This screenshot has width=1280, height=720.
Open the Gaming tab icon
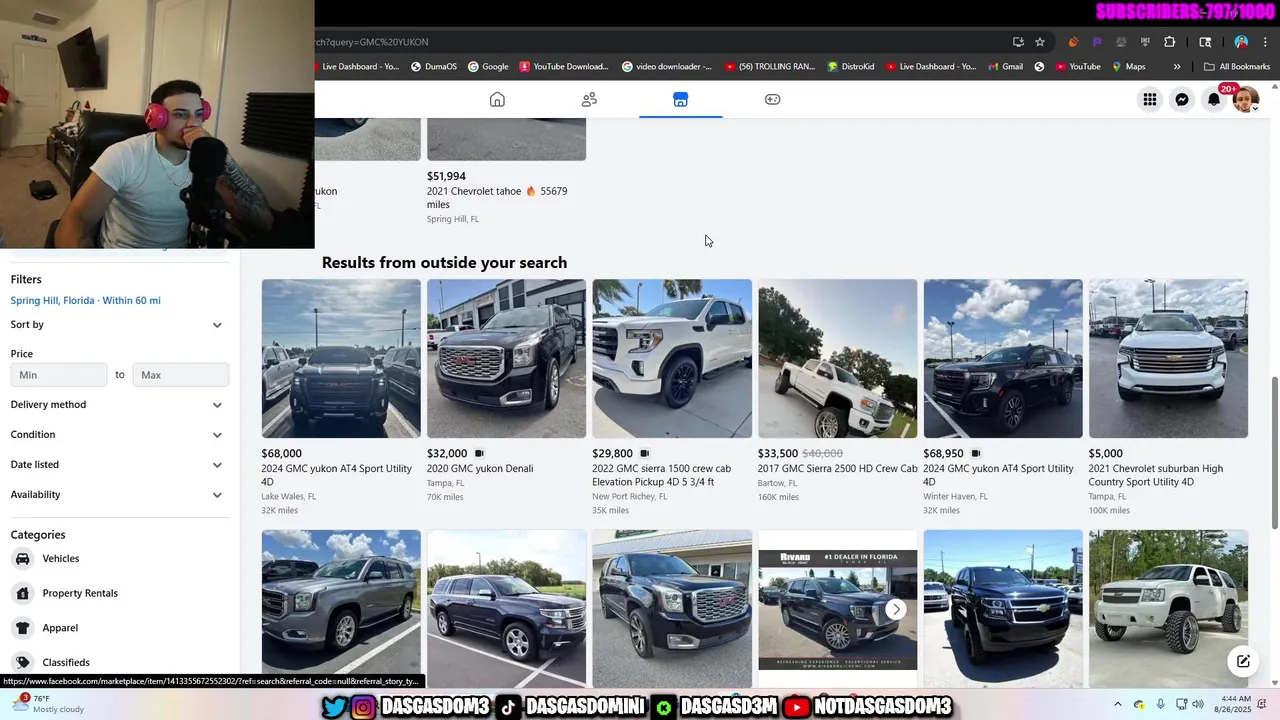(x=772, y=99)
